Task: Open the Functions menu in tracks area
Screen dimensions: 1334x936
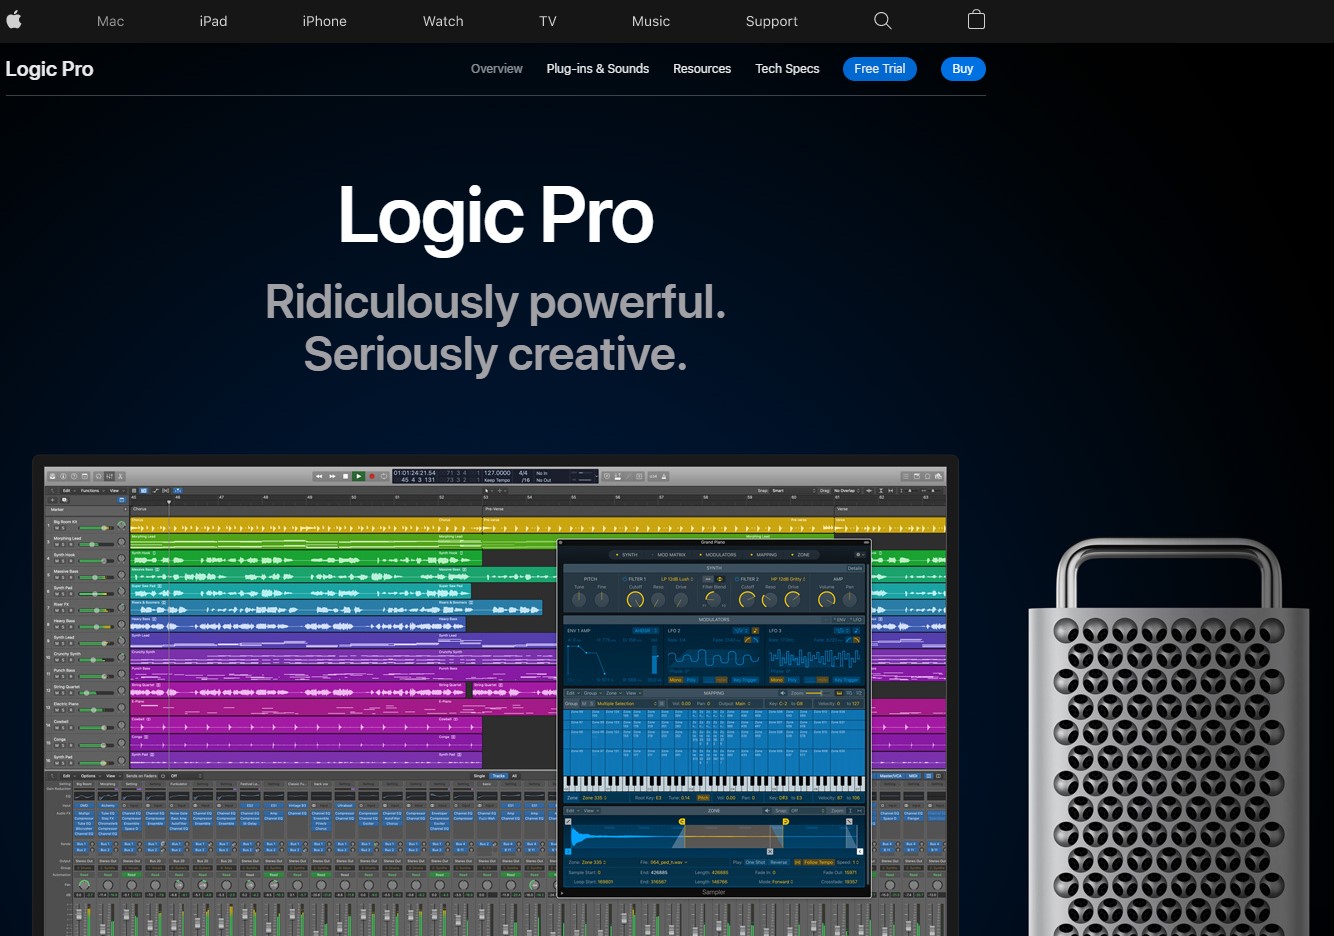Action: click(93, 491)
